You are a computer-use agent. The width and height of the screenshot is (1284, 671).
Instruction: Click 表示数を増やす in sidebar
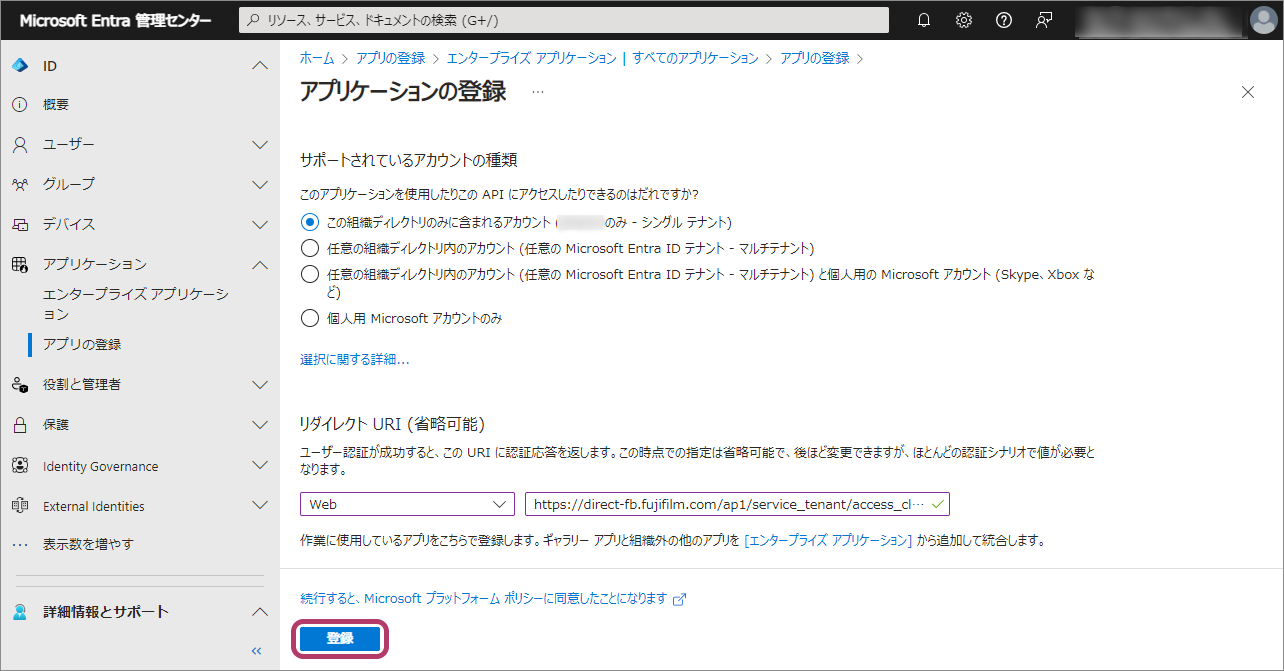tap(88, 545)
